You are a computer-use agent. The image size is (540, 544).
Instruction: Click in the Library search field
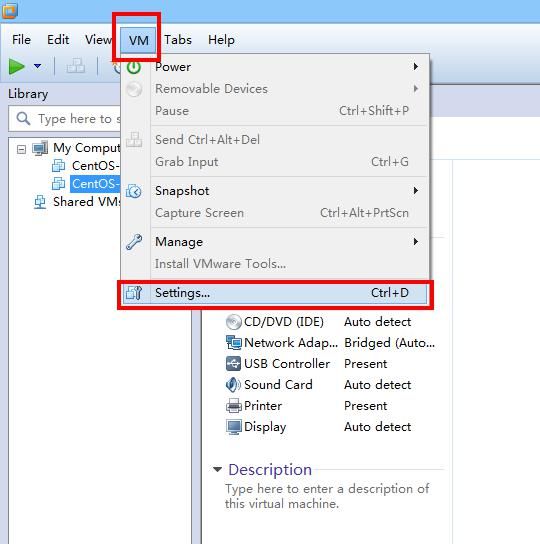point(65,119)
